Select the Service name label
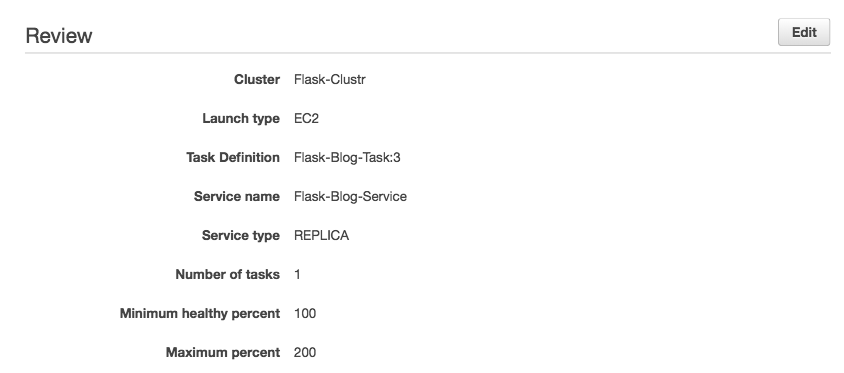 point(236,196)
